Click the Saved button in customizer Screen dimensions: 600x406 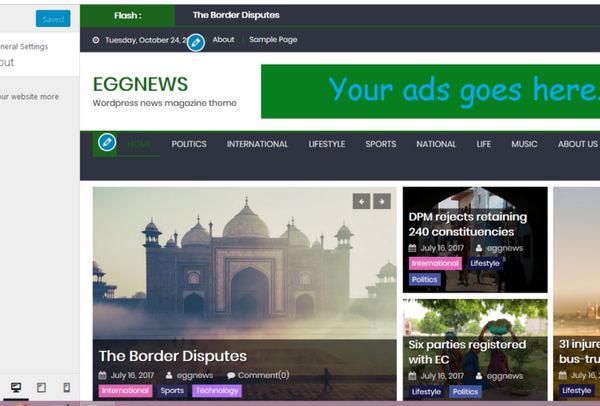click(x=53, y=19)
